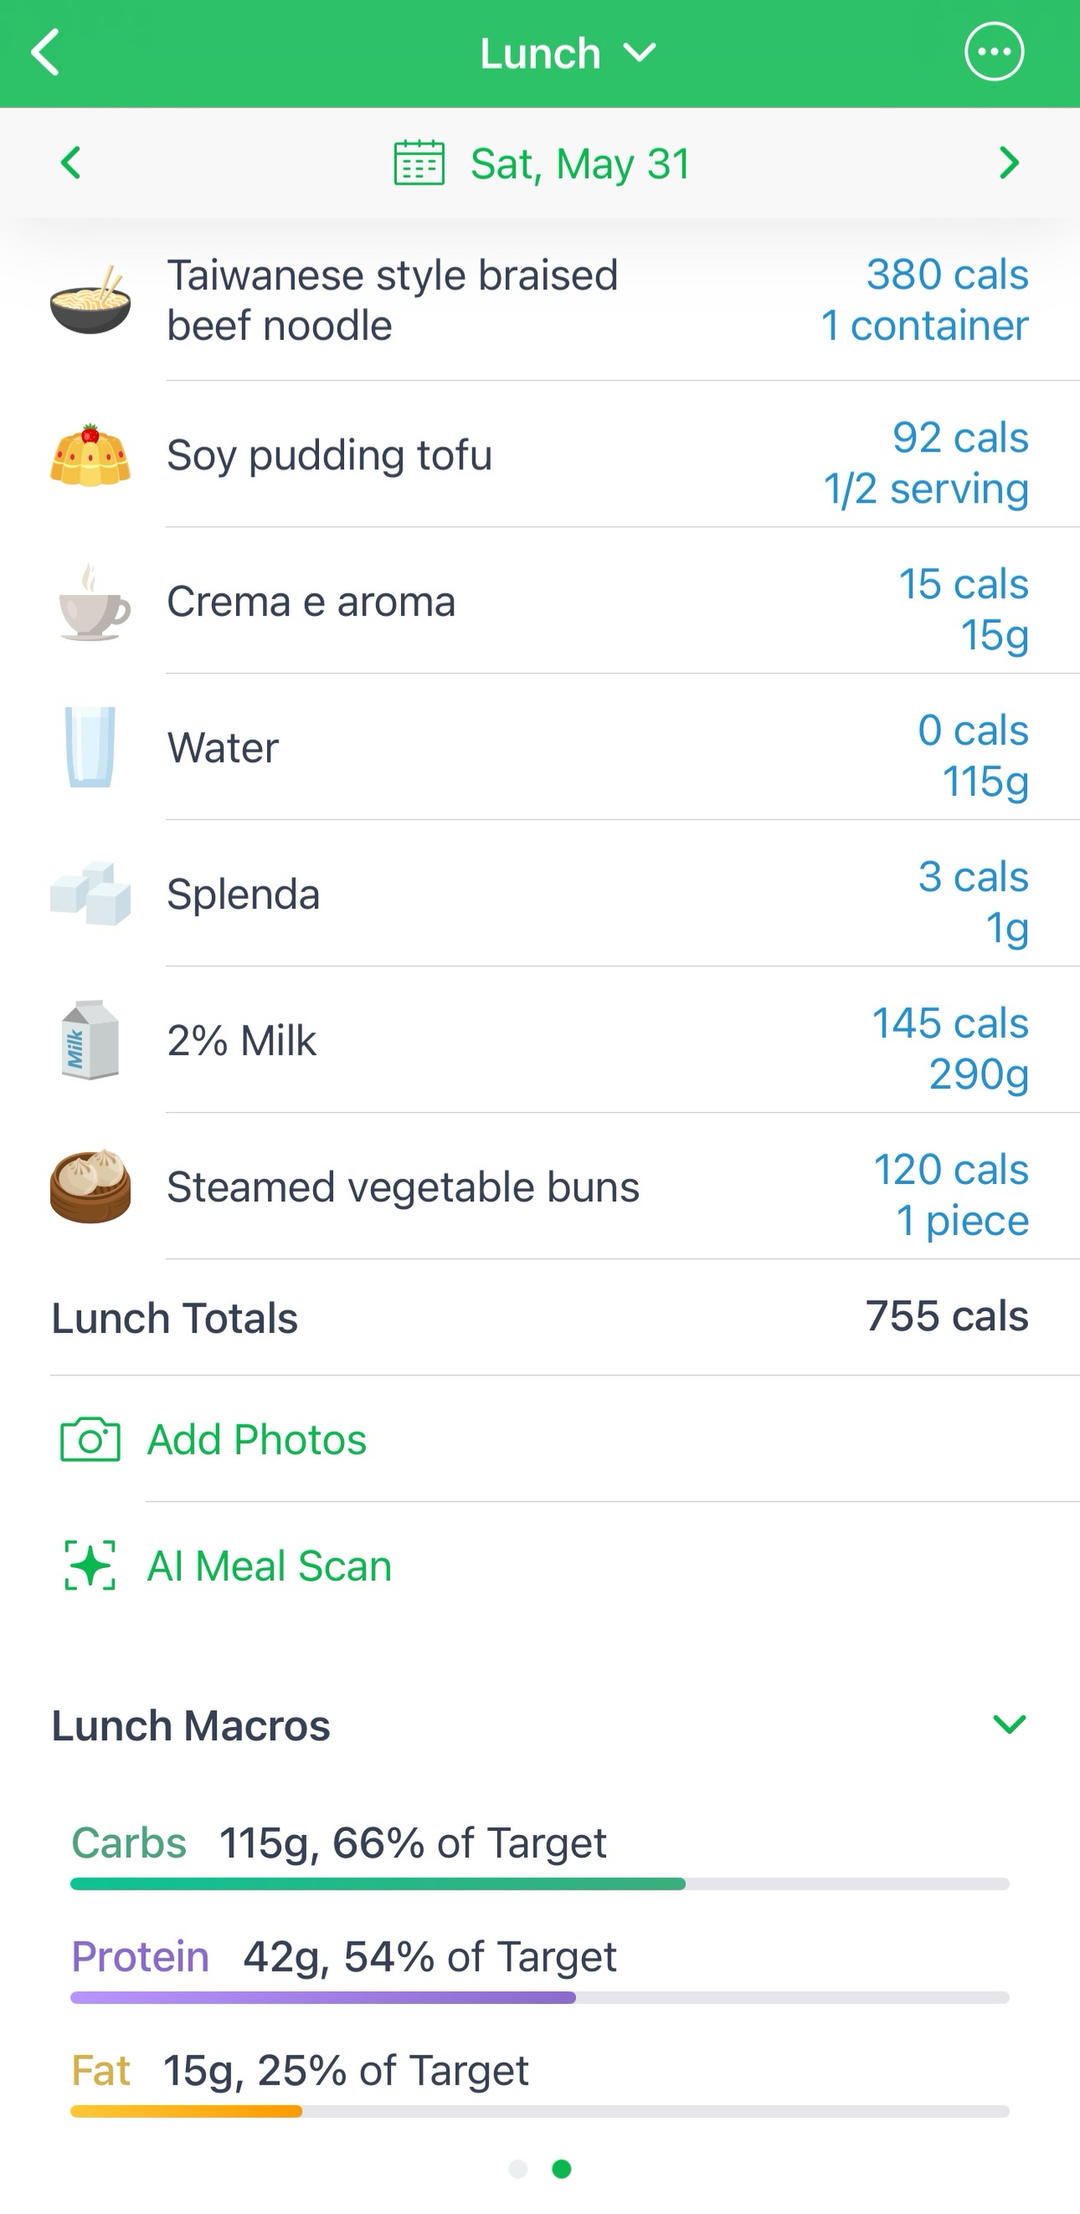Tap the Soy pudding tofu icon

(90, 456)
